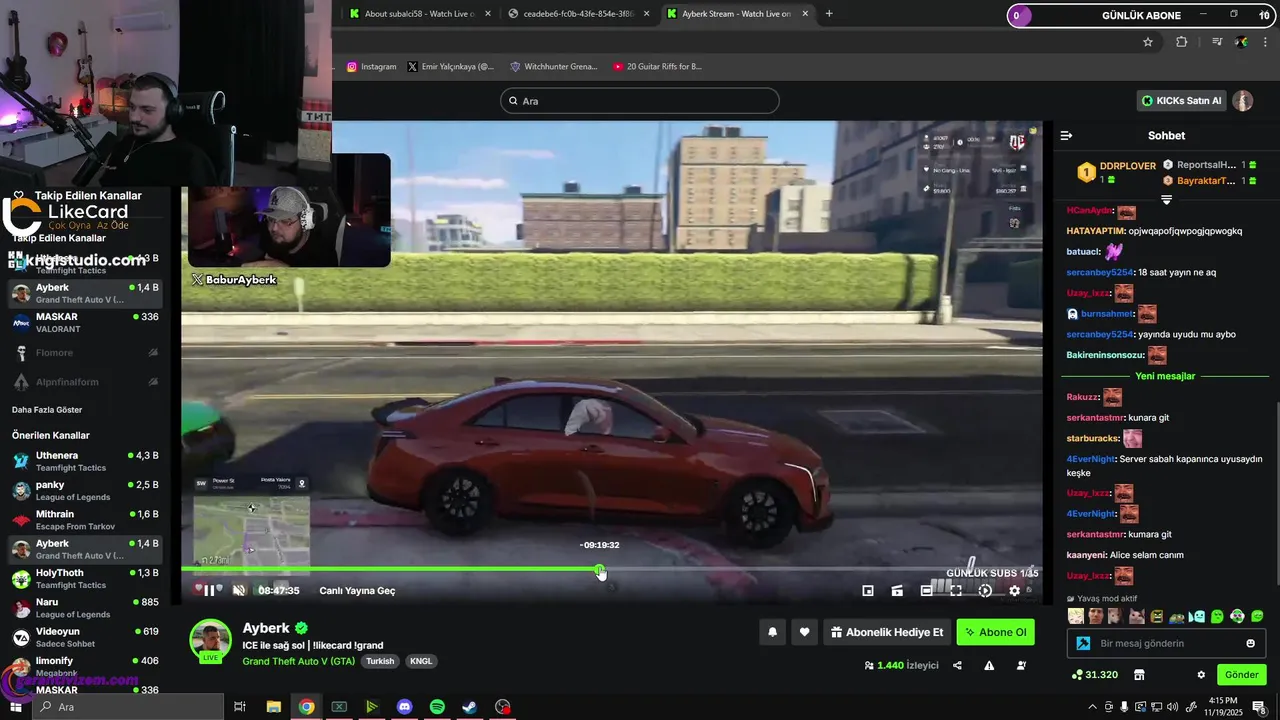The image size is (1280, 720).
Task: Collapse the Sohbet chat panel
Action: tap(1066, 135)
